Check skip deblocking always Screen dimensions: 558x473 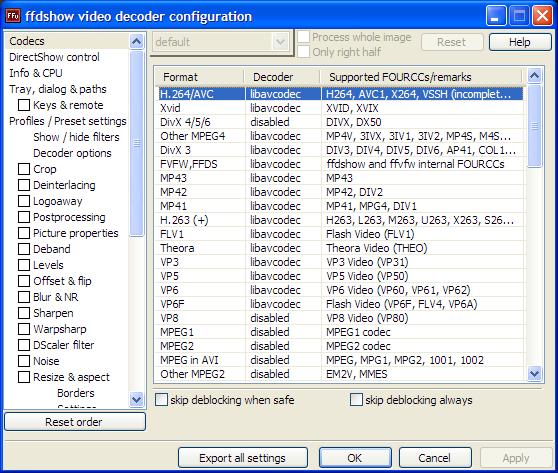click(356, 400)
